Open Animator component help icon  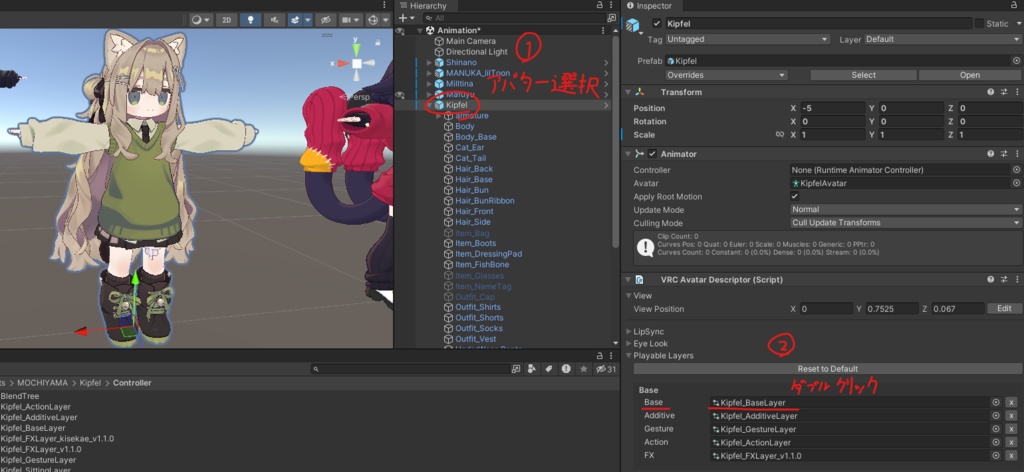pyautogui.click(x=991, y=154)
